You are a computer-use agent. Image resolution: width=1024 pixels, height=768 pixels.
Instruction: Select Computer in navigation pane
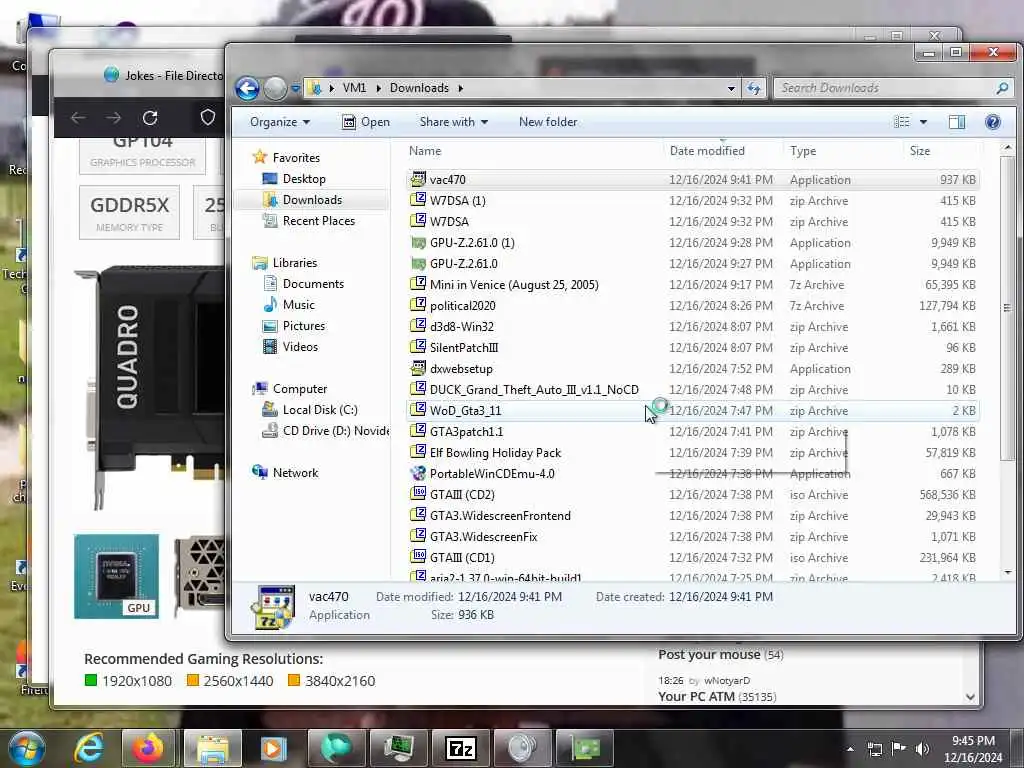pyautogui.click(x=300, y=389)
